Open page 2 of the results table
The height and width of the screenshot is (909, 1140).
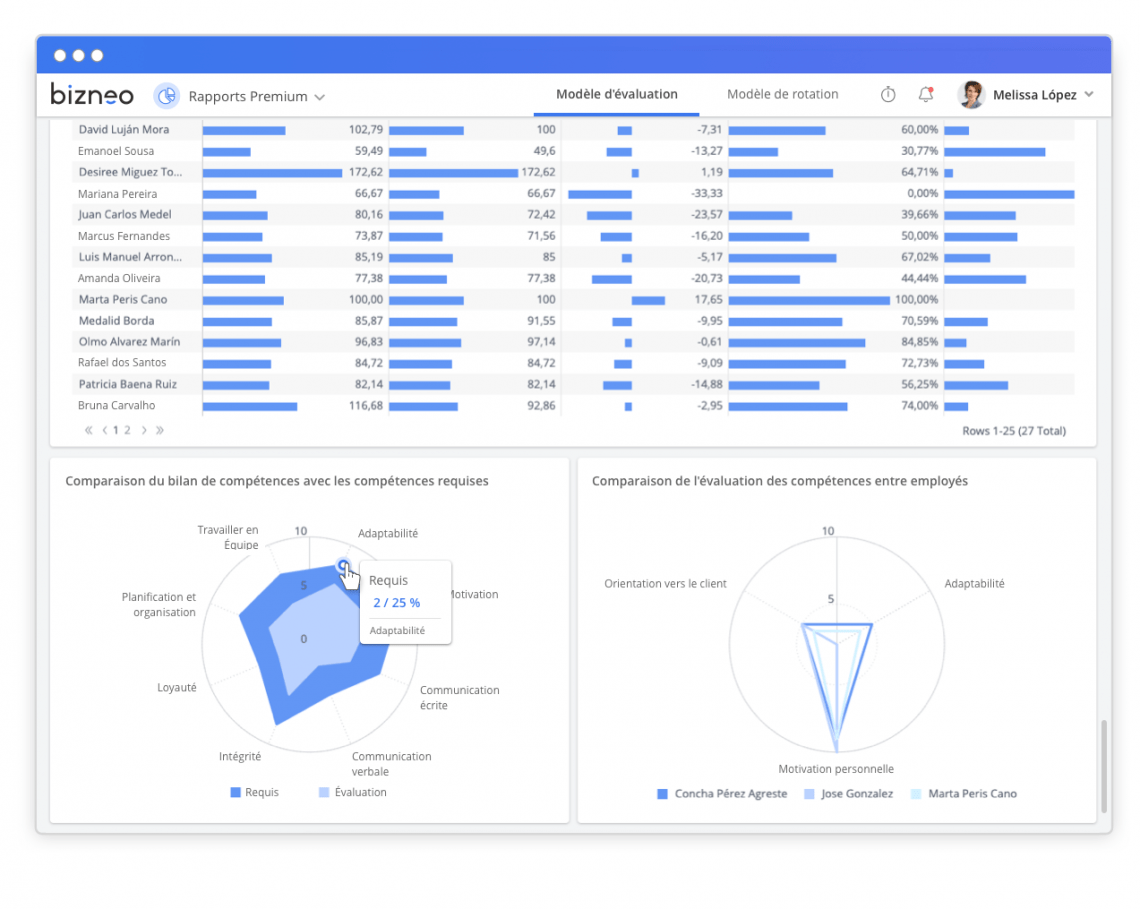(126, 429)
